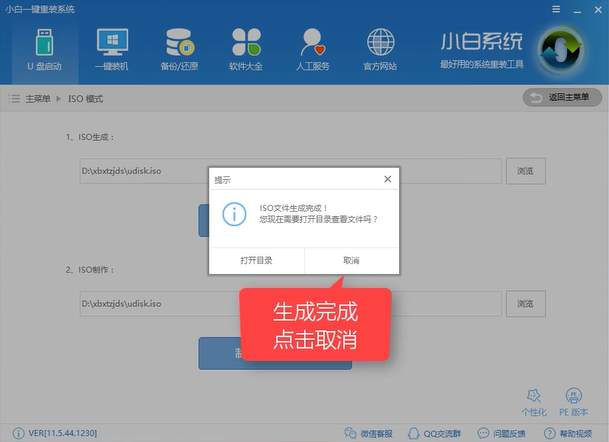609x442 pixels.
Task: Open QQ交流群 in status bar
Action: point(434,433)
